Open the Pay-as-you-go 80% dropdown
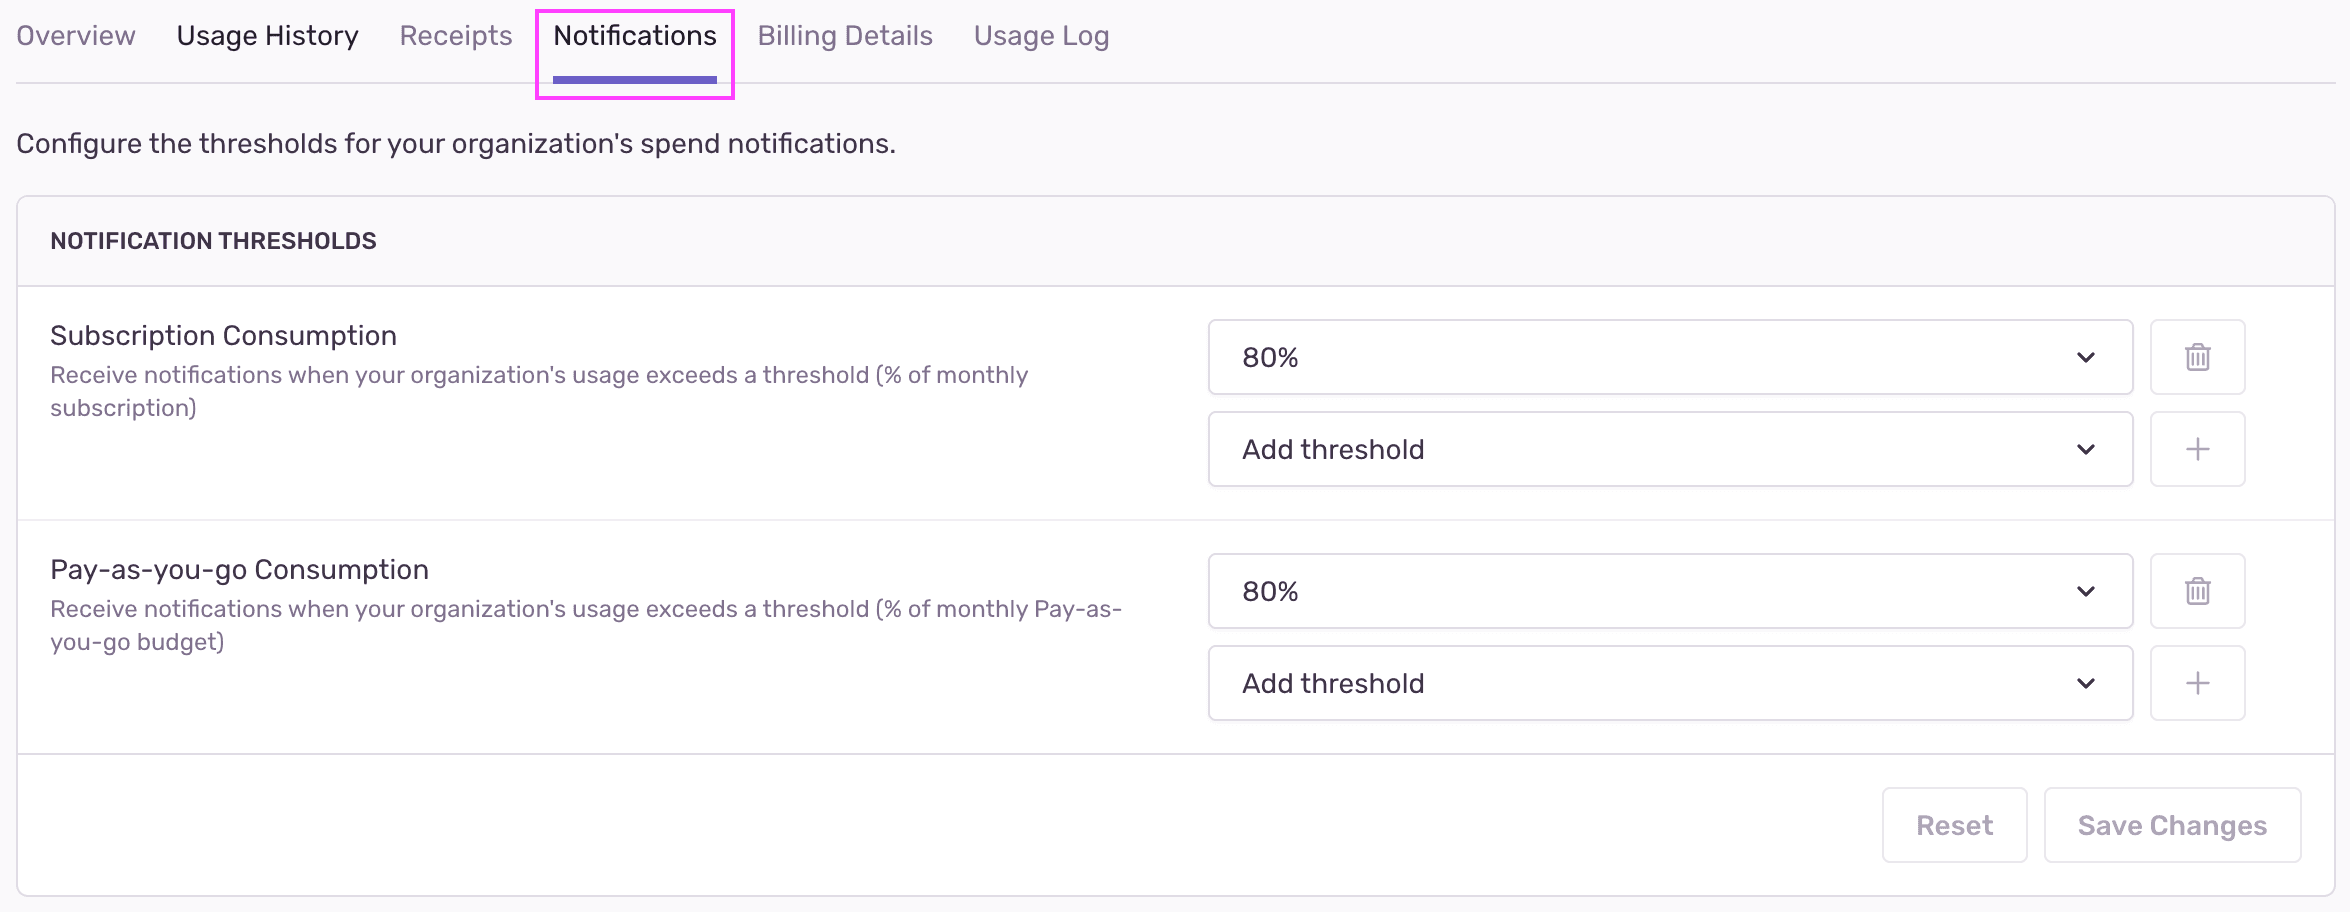 pos(1670,591)
